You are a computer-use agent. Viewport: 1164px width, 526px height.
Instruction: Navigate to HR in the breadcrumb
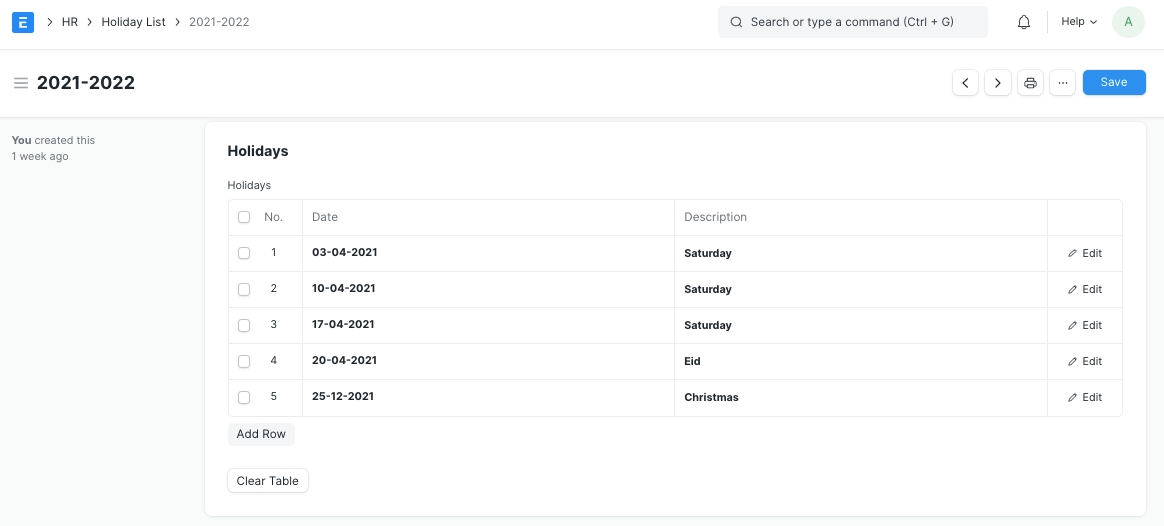point(69,22)
